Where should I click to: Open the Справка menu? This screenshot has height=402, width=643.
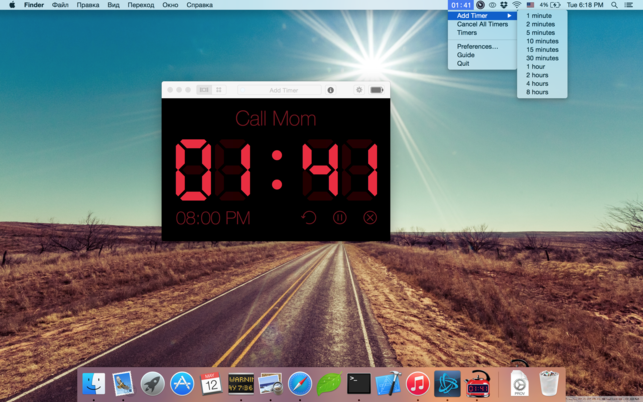point(199,5)
